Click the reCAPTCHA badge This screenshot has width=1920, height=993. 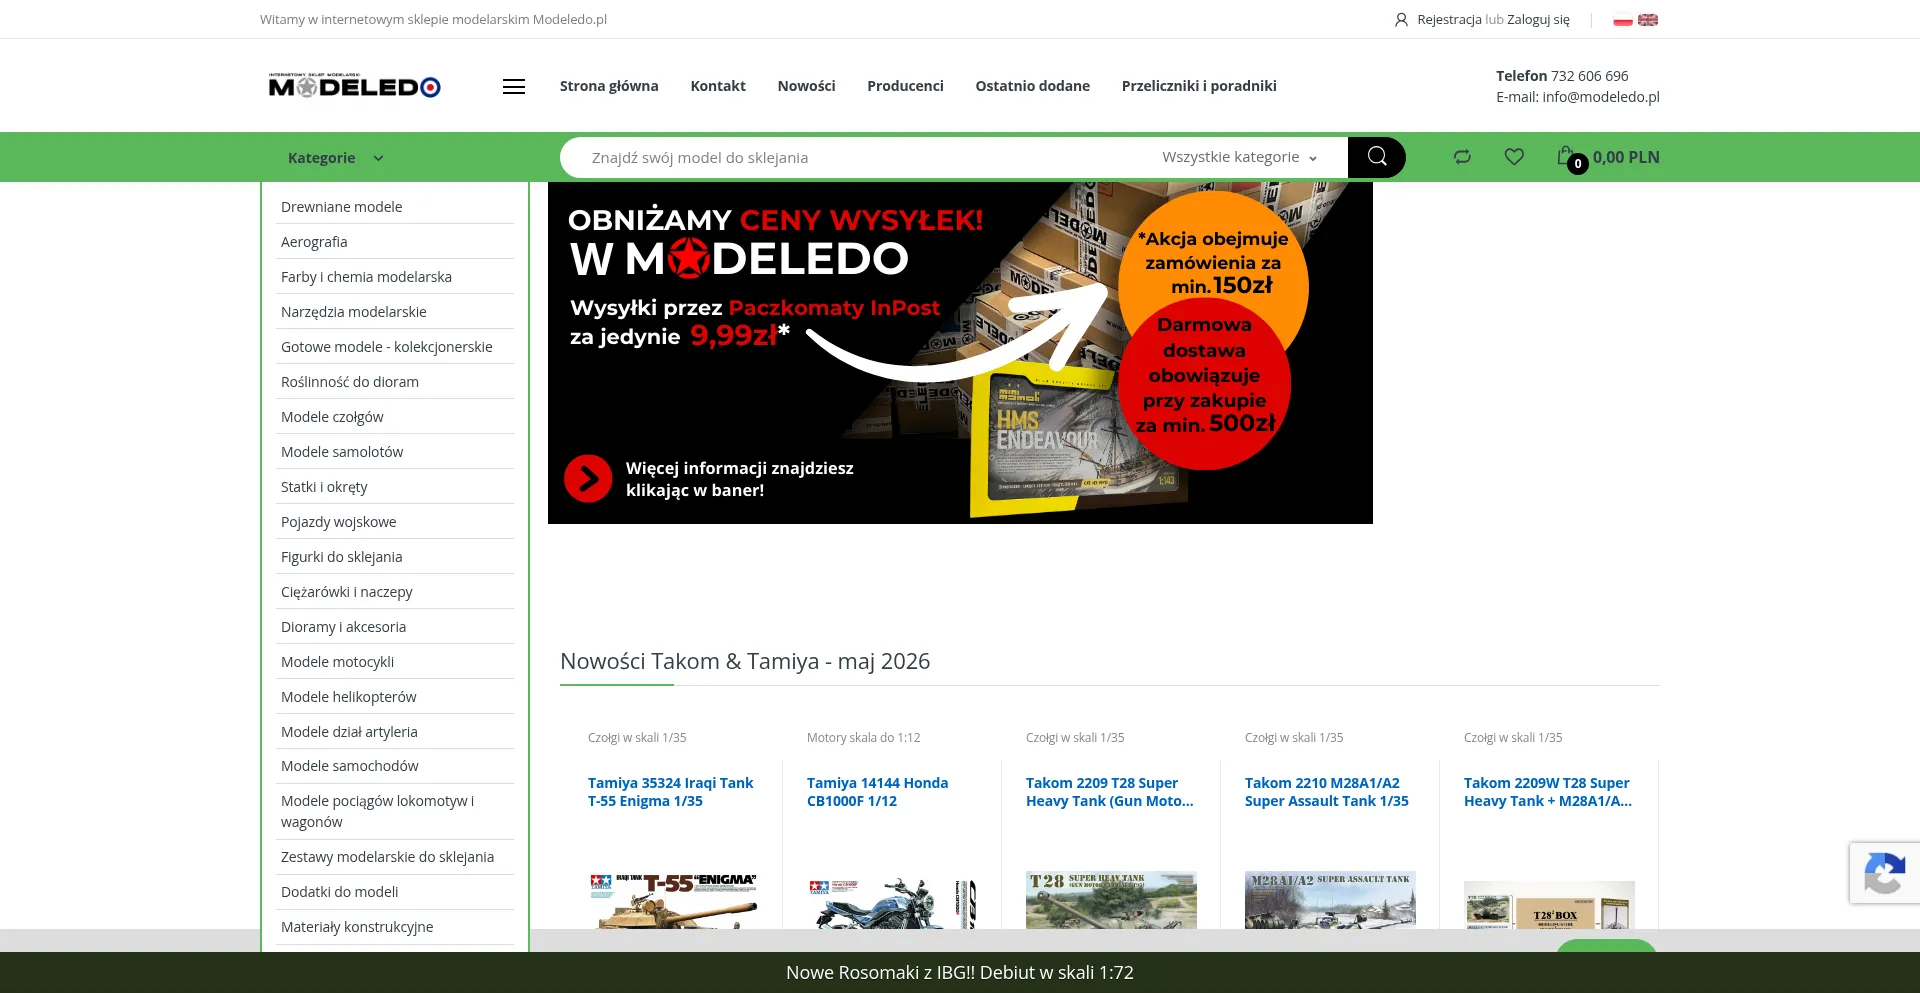click(1884, 873)
